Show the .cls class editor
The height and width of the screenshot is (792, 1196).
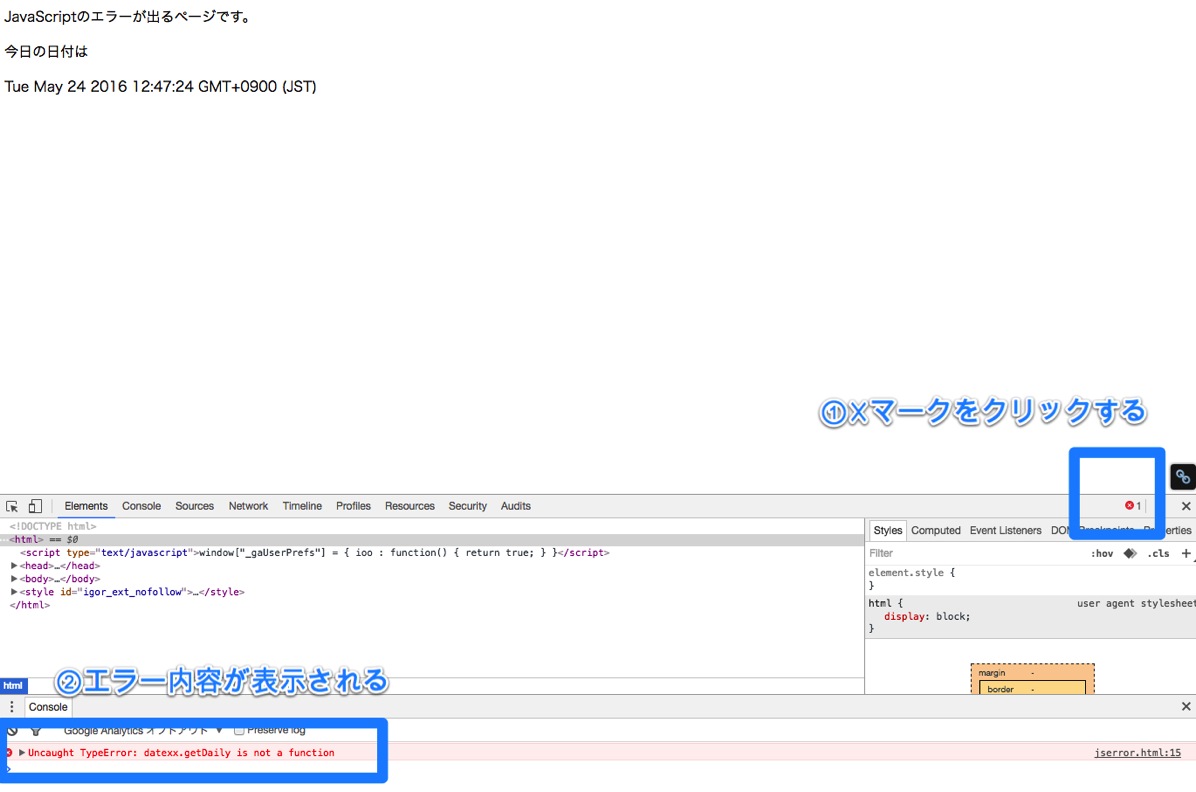(x=1159, y=554)
